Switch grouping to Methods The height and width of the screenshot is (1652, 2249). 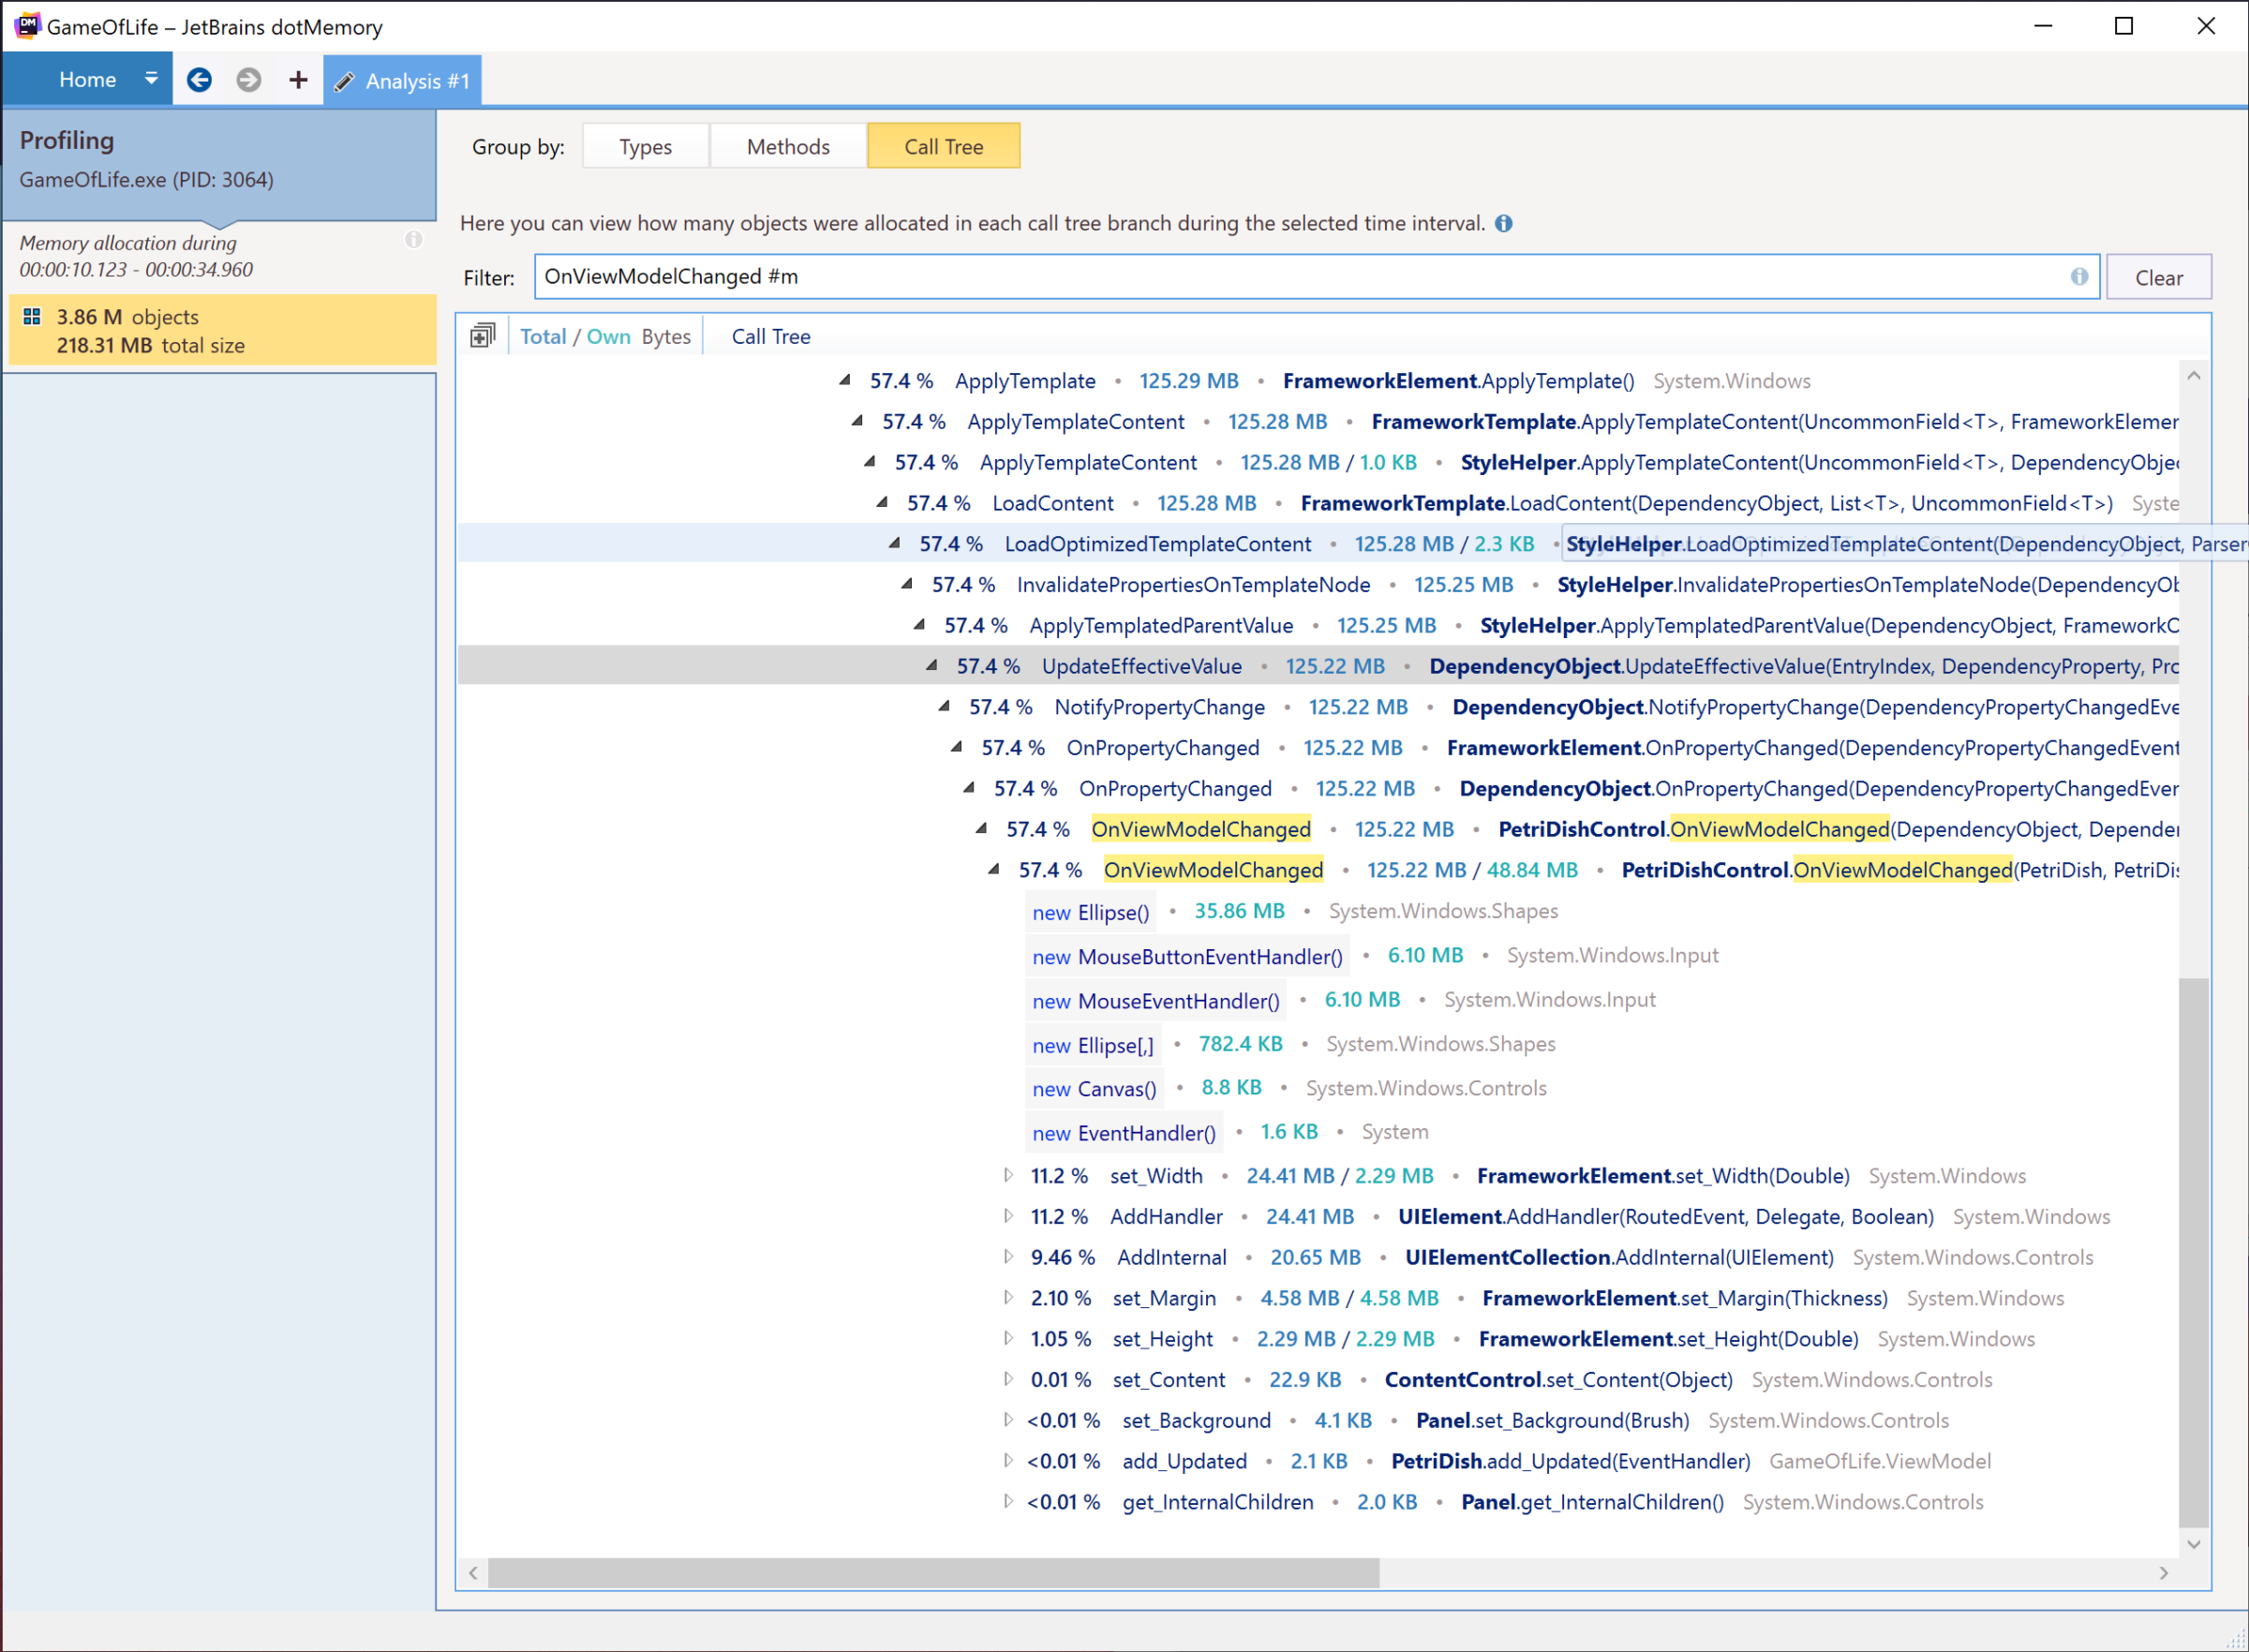pyautogui.click(x=788, y=147)
